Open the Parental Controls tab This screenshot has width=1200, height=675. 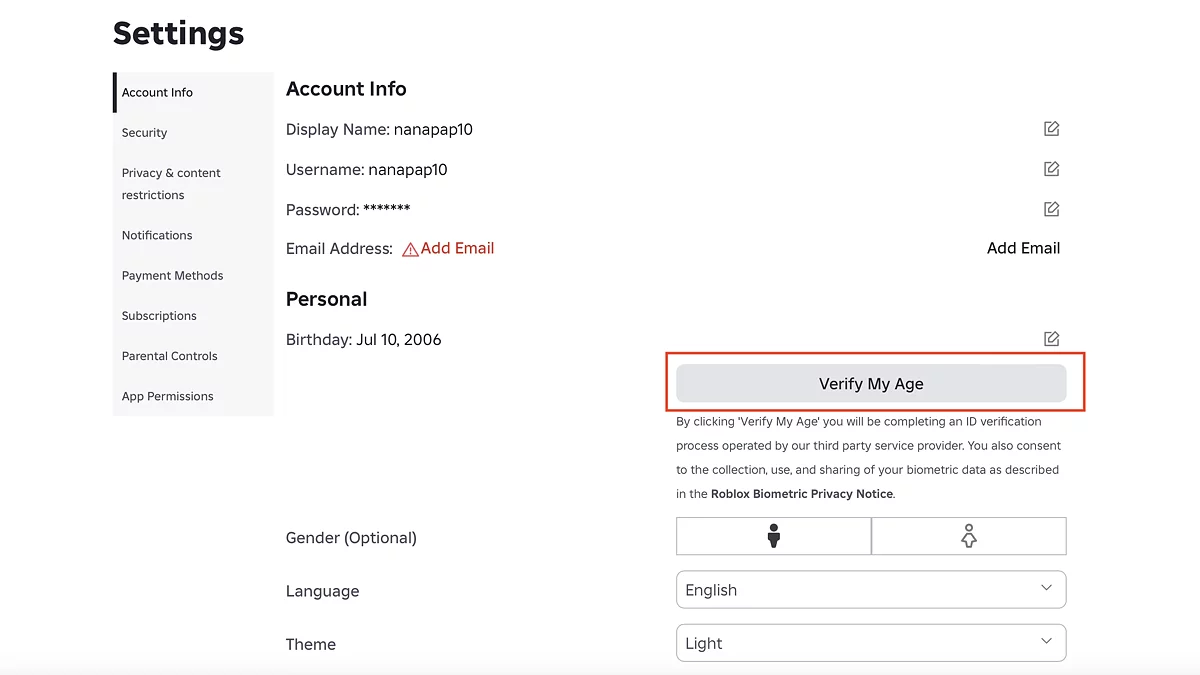193,356
